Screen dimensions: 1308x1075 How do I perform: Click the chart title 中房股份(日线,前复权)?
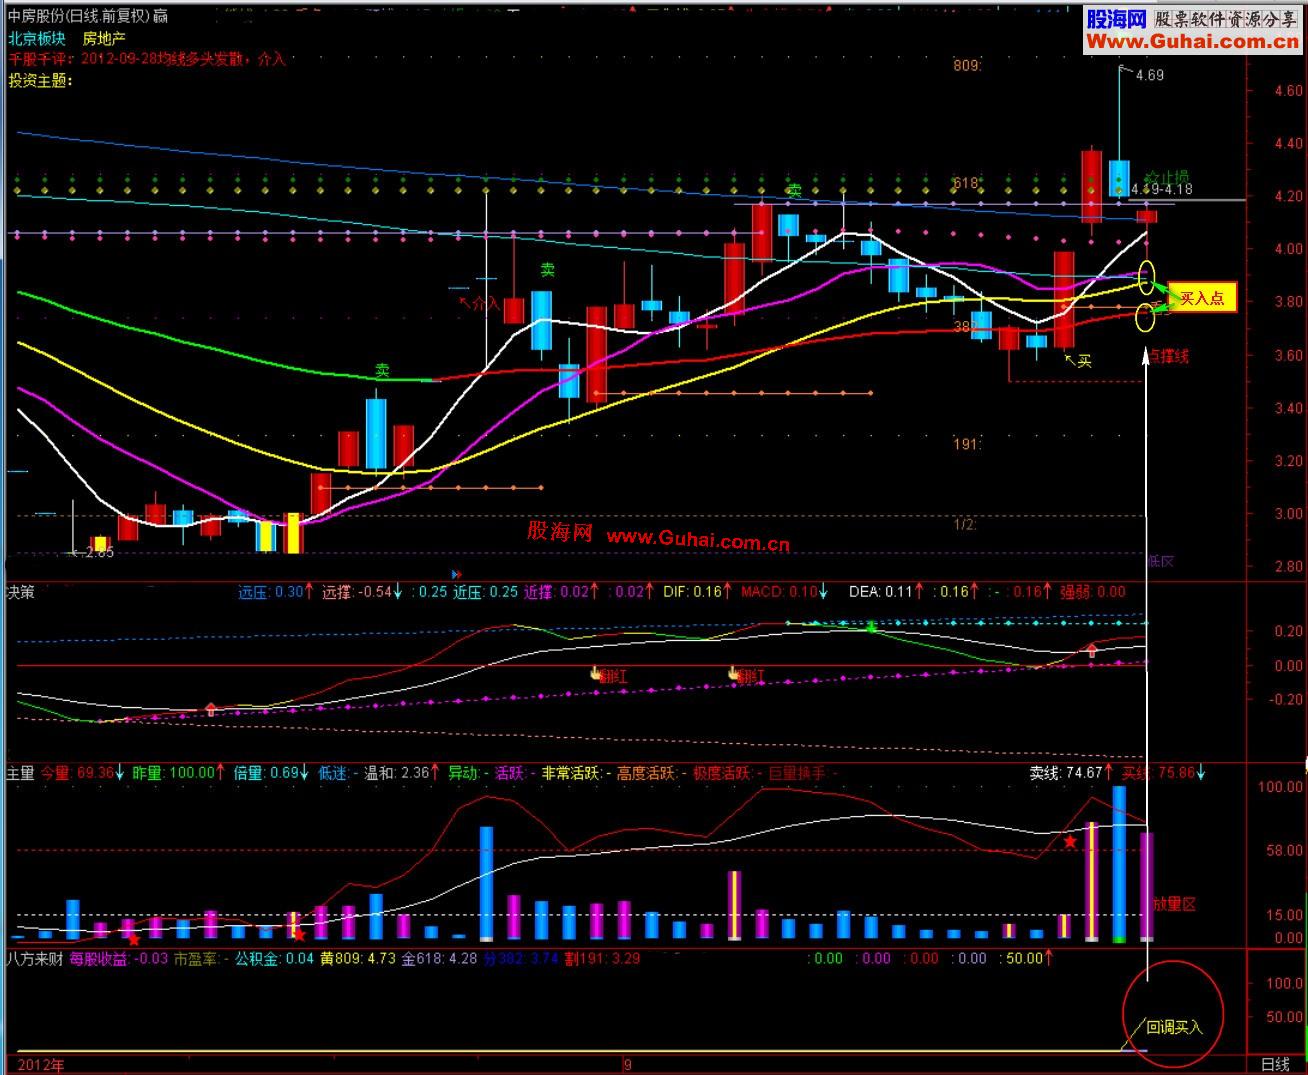click(79, 15)
